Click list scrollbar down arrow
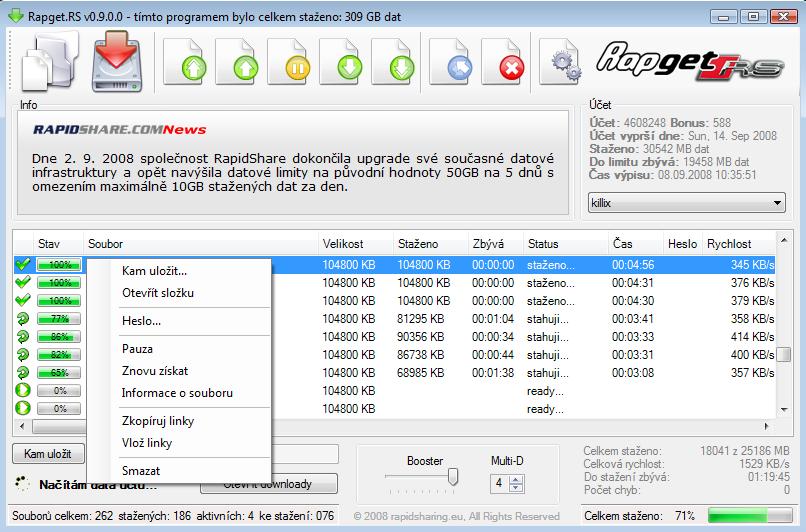The width and height of the screenshot is (806, 532). tap(784, 410)
